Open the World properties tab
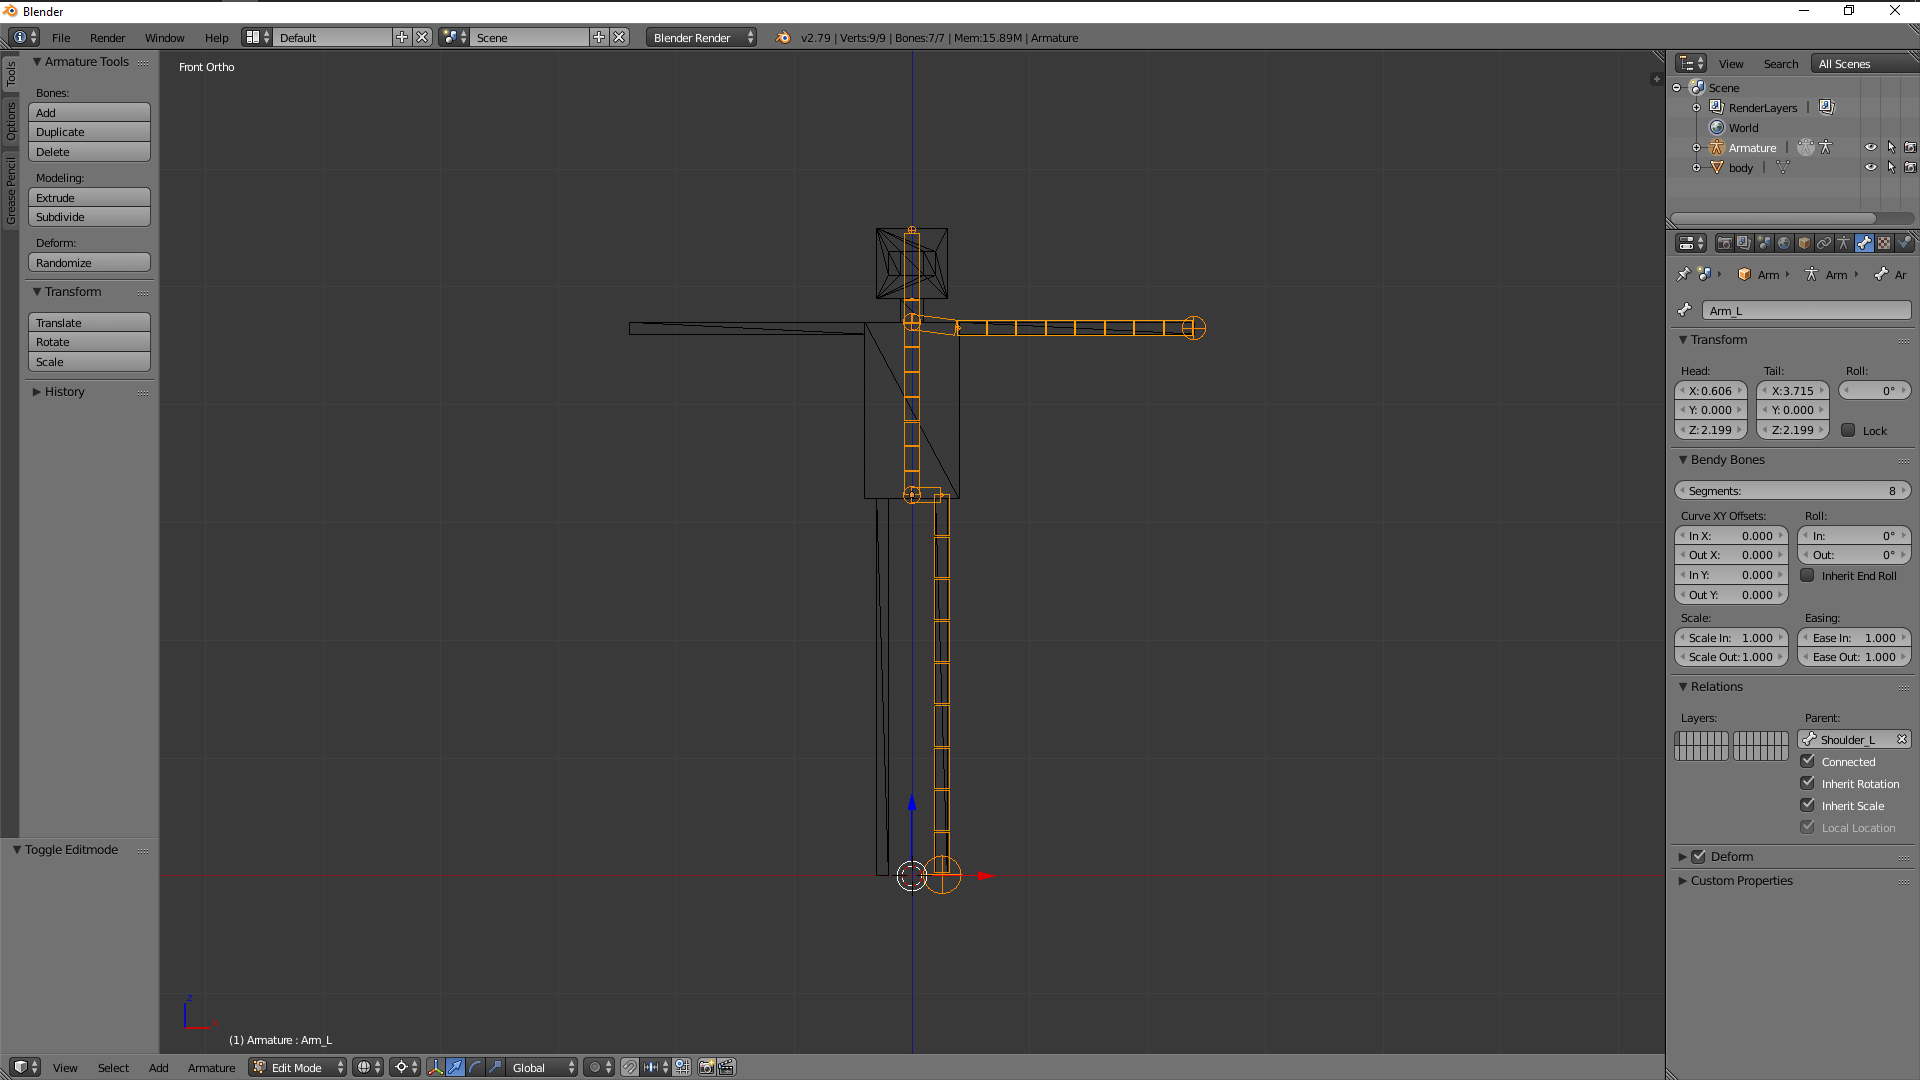 (x=1784, y=243)
